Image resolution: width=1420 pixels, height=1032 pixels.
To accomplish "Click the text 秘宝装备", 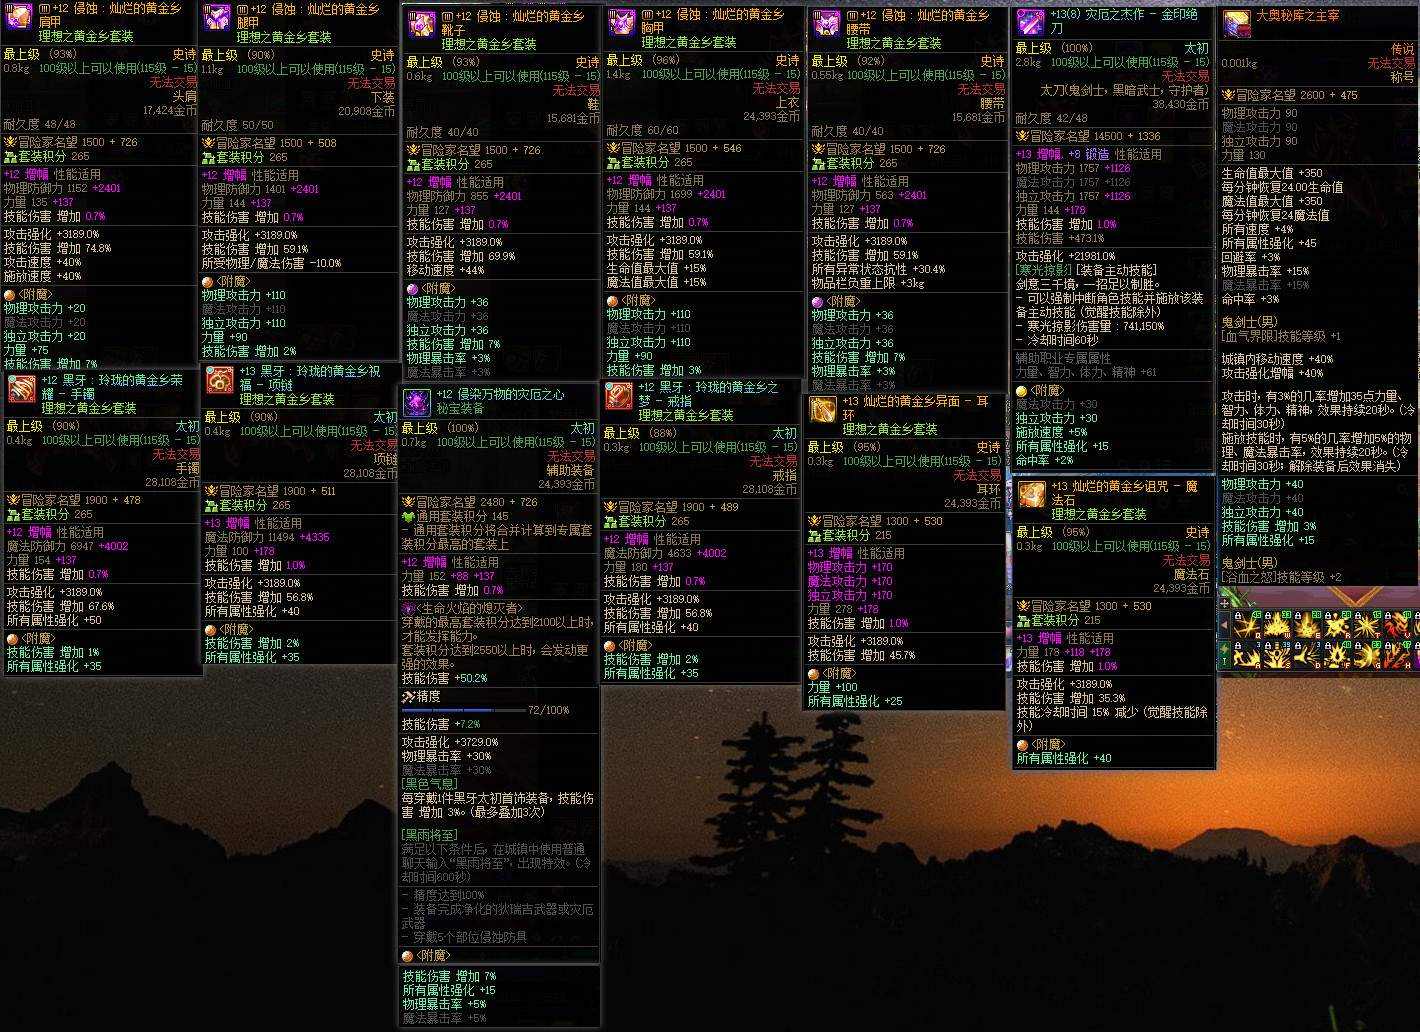I will (x=461, y=409).
